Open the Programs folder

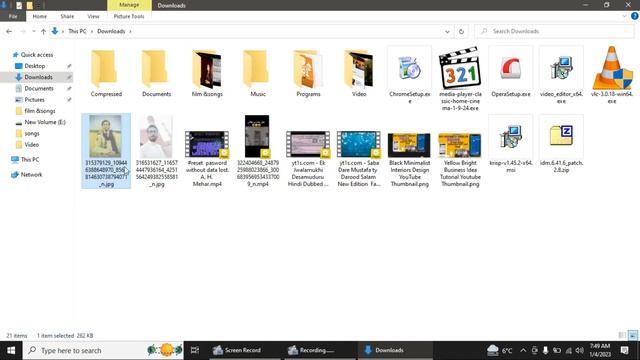tap(308, 73)
